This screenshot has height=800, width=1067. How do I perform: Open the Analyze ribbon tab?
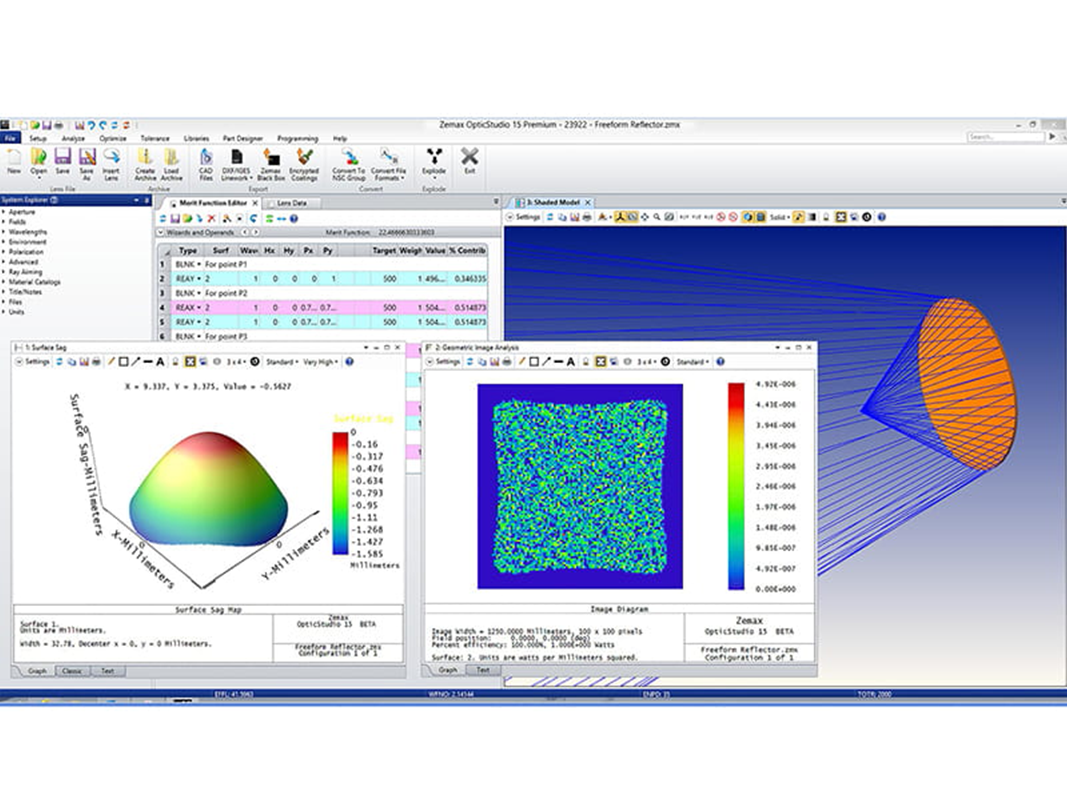tap(73, 138)
